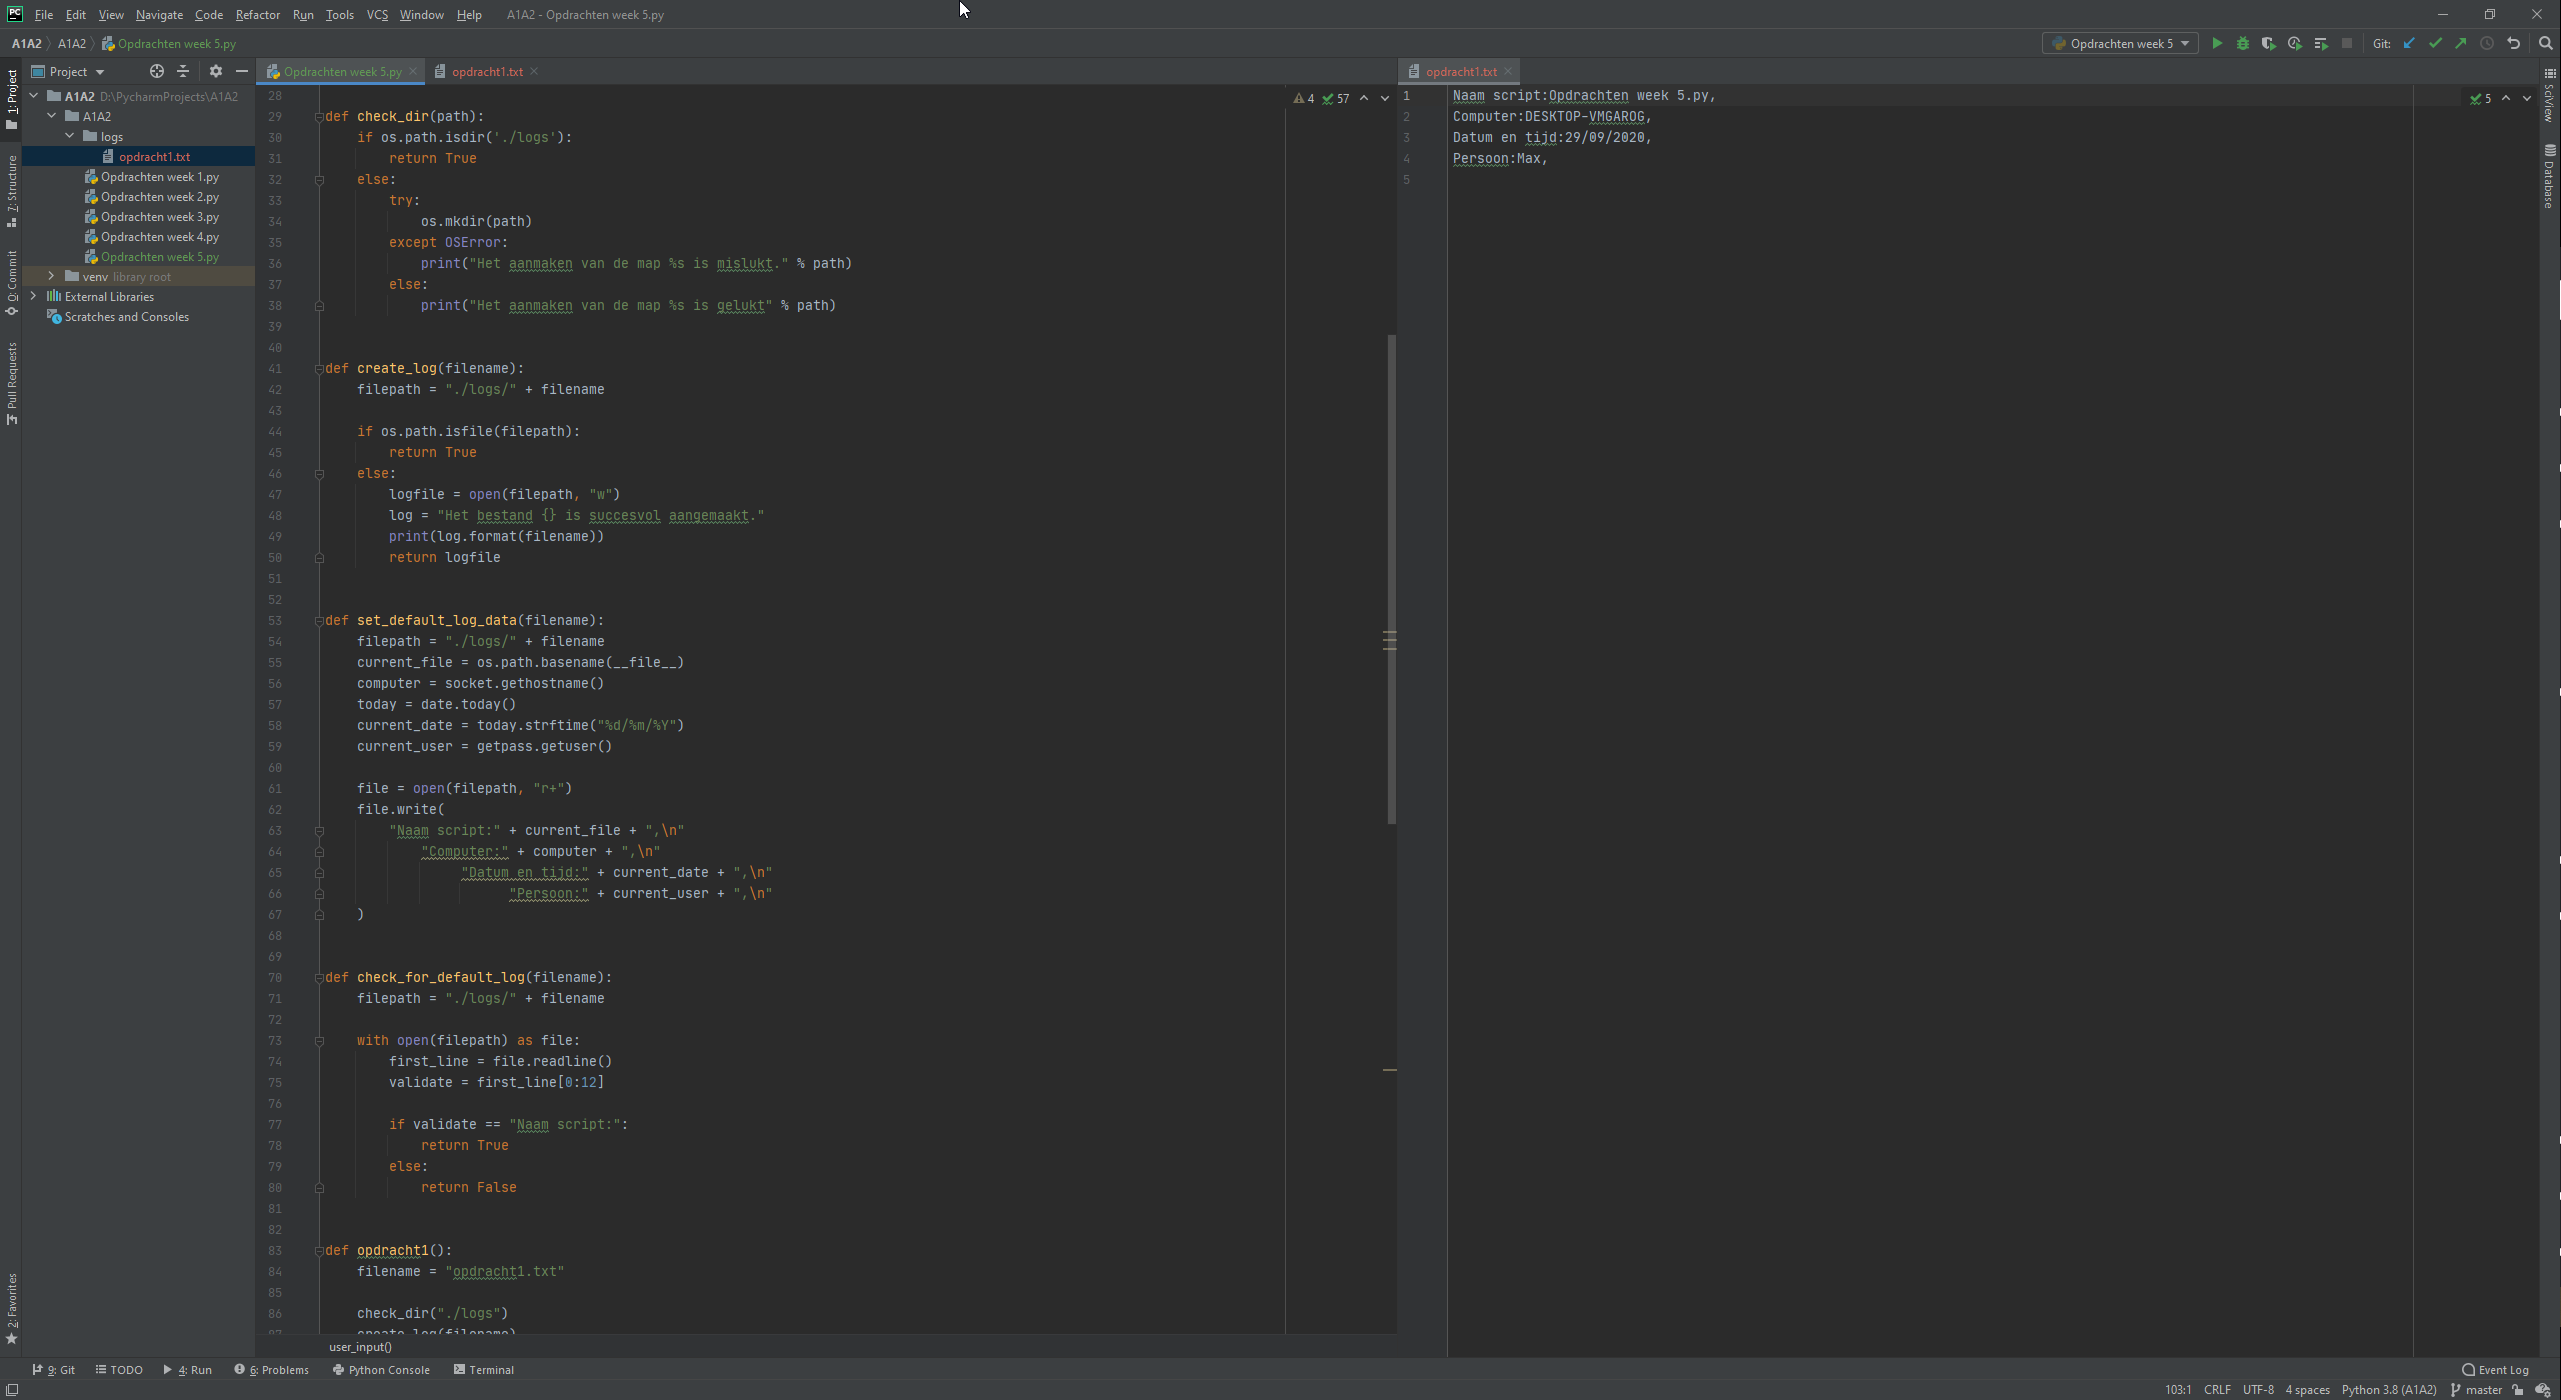Open the Refactor menu

coord(257,15)
